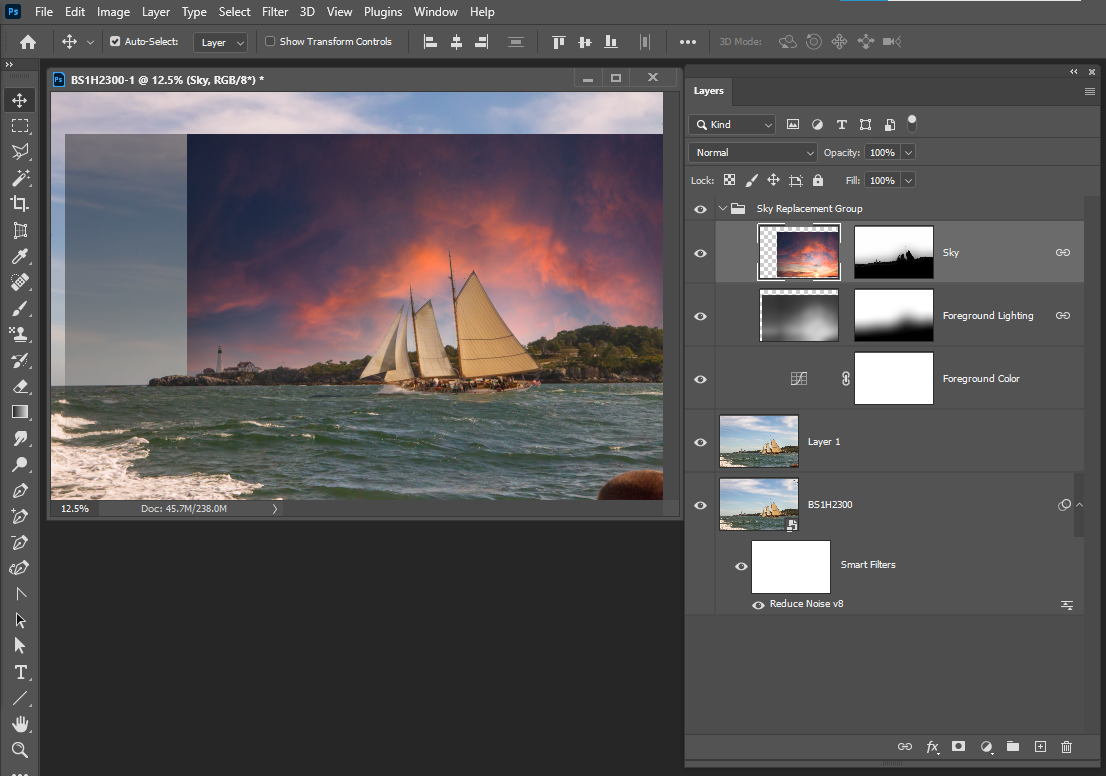Select the Horizontal Type tool
Viewport: 1106px width, 776px height.
[20, 672]
